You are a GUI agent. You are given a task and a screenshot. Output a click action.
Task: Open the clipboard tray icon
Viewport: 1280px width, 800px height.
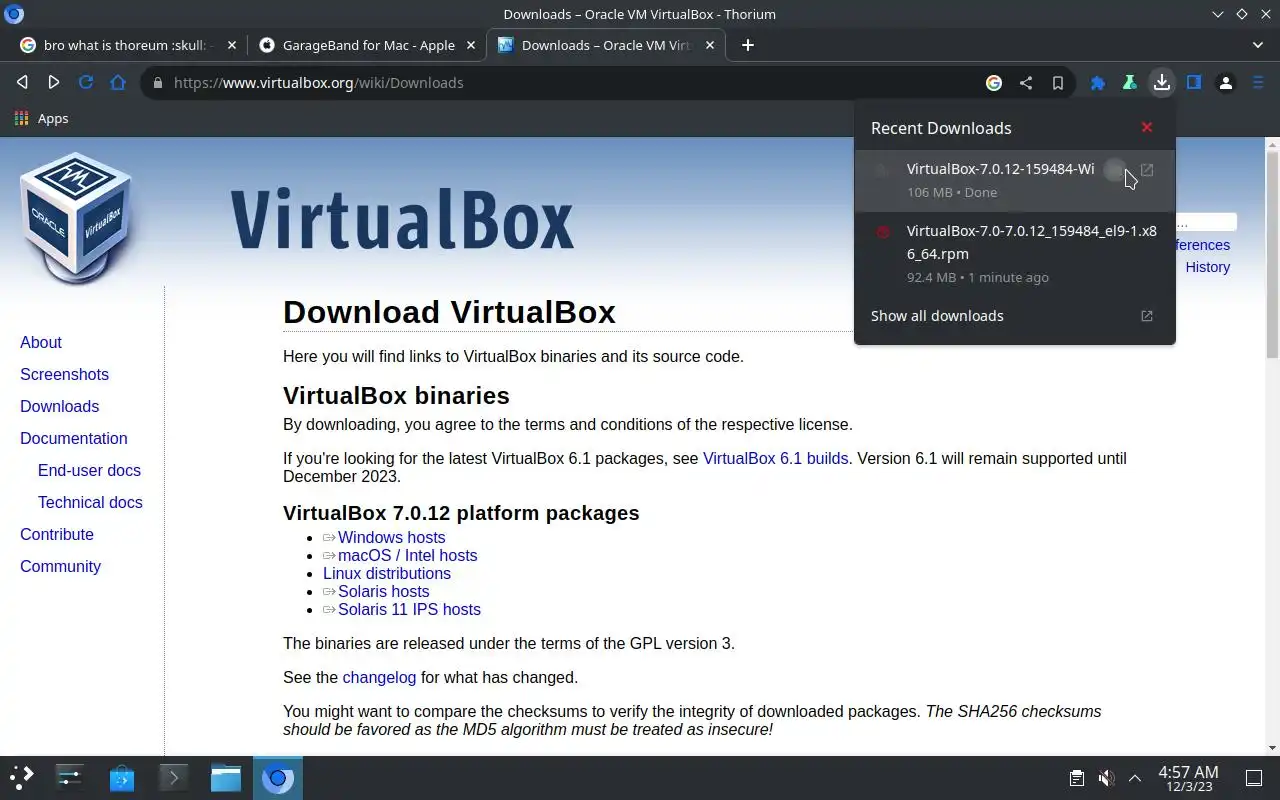(1076, 778)
